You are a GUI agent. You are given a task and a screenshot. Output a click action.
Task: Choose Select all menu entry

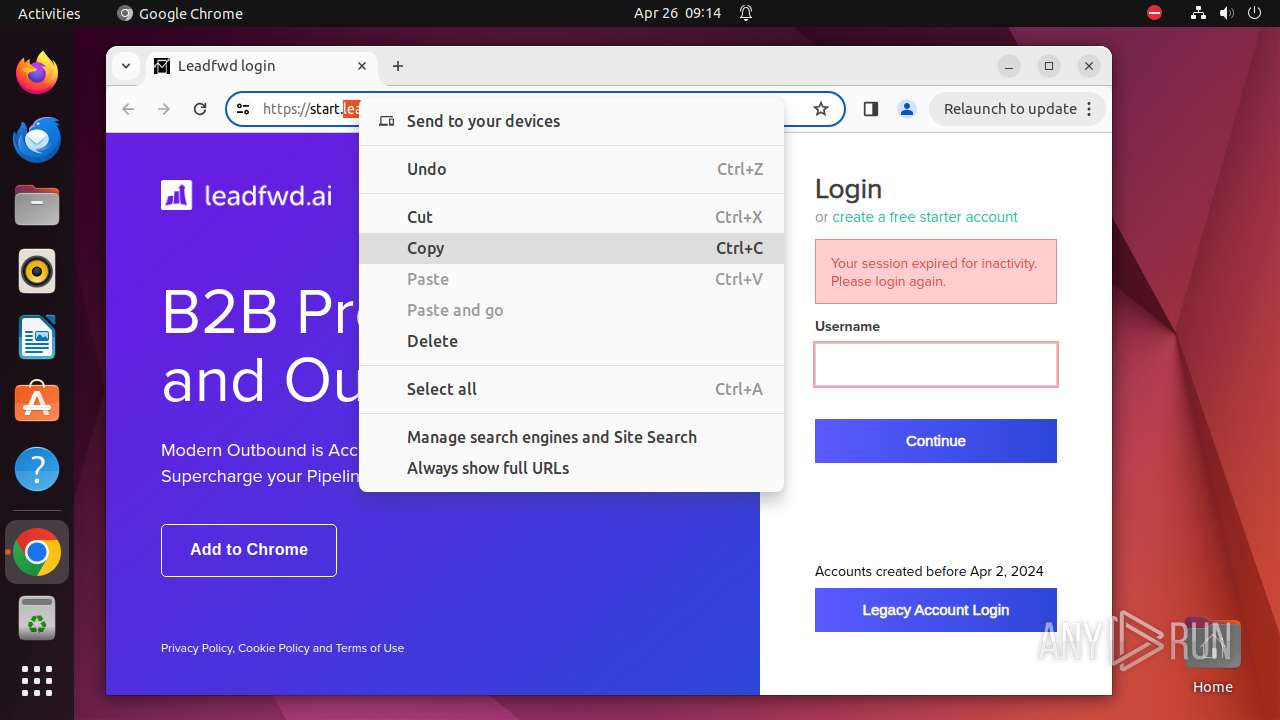pos(571,389)
